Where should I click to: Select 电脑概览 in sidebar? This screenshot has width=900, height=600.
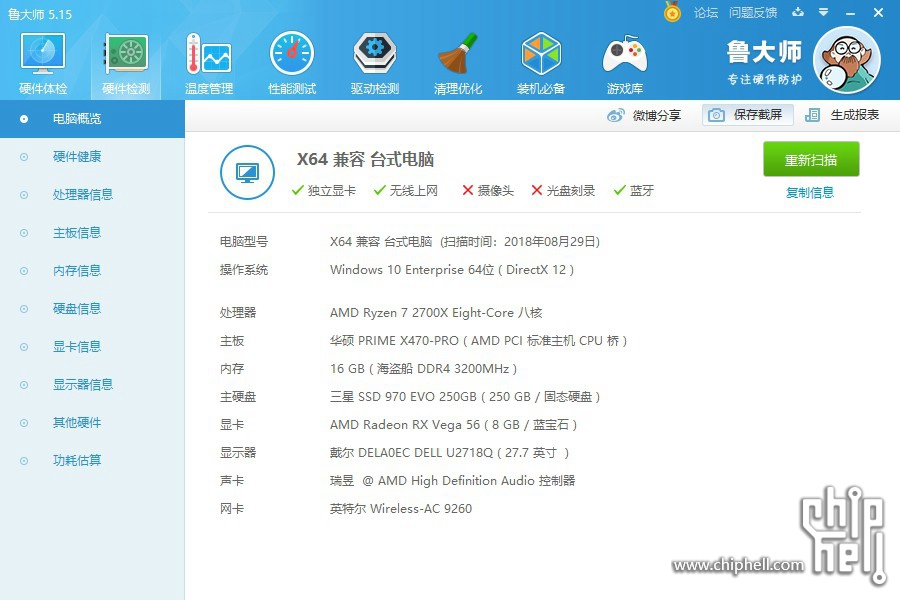[92, 119]
